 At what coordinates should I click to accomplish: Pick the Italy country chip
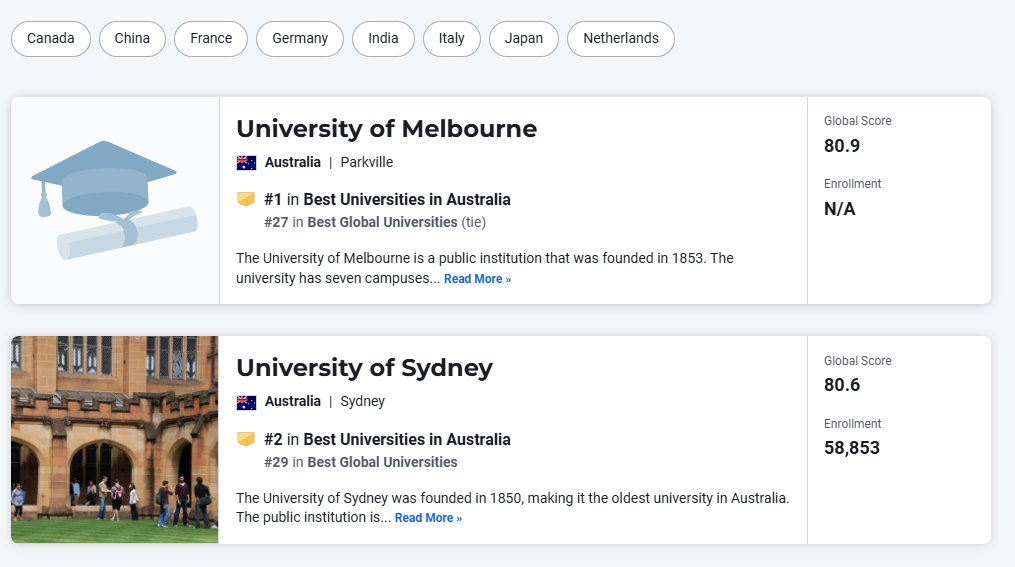click(452, 39)
